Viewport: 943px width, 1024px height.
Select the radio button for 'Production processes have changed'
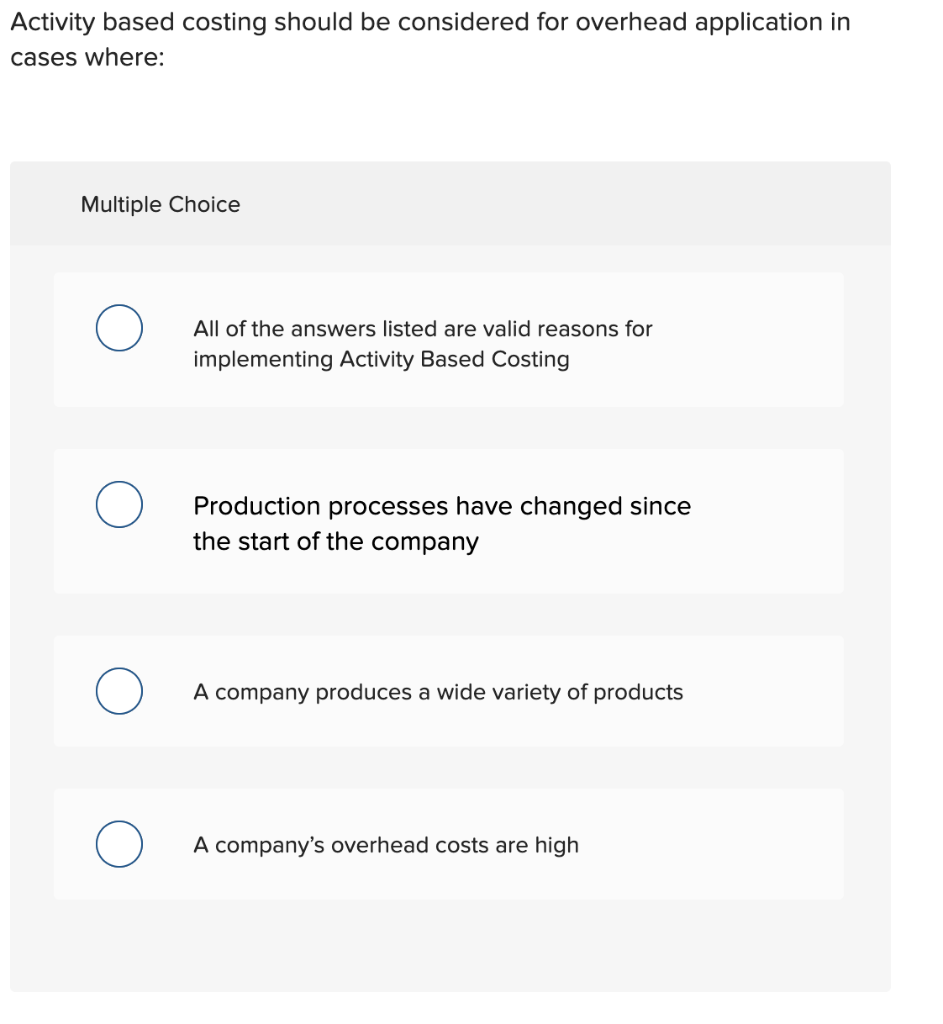point(118,504)
